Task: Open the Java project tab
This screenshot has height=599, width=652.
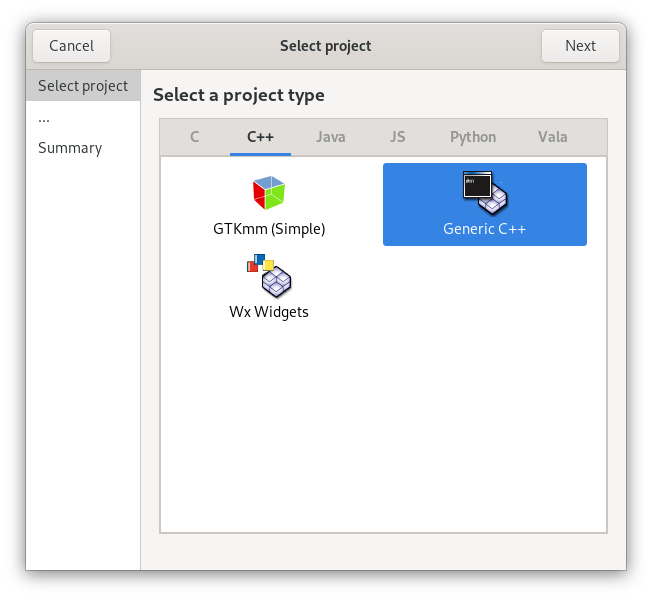Action: [331, 137]
